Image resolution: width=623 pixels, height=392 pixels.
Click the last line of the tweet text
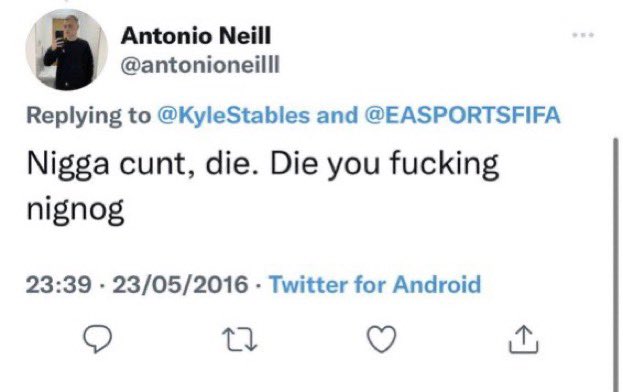[75, 210]
